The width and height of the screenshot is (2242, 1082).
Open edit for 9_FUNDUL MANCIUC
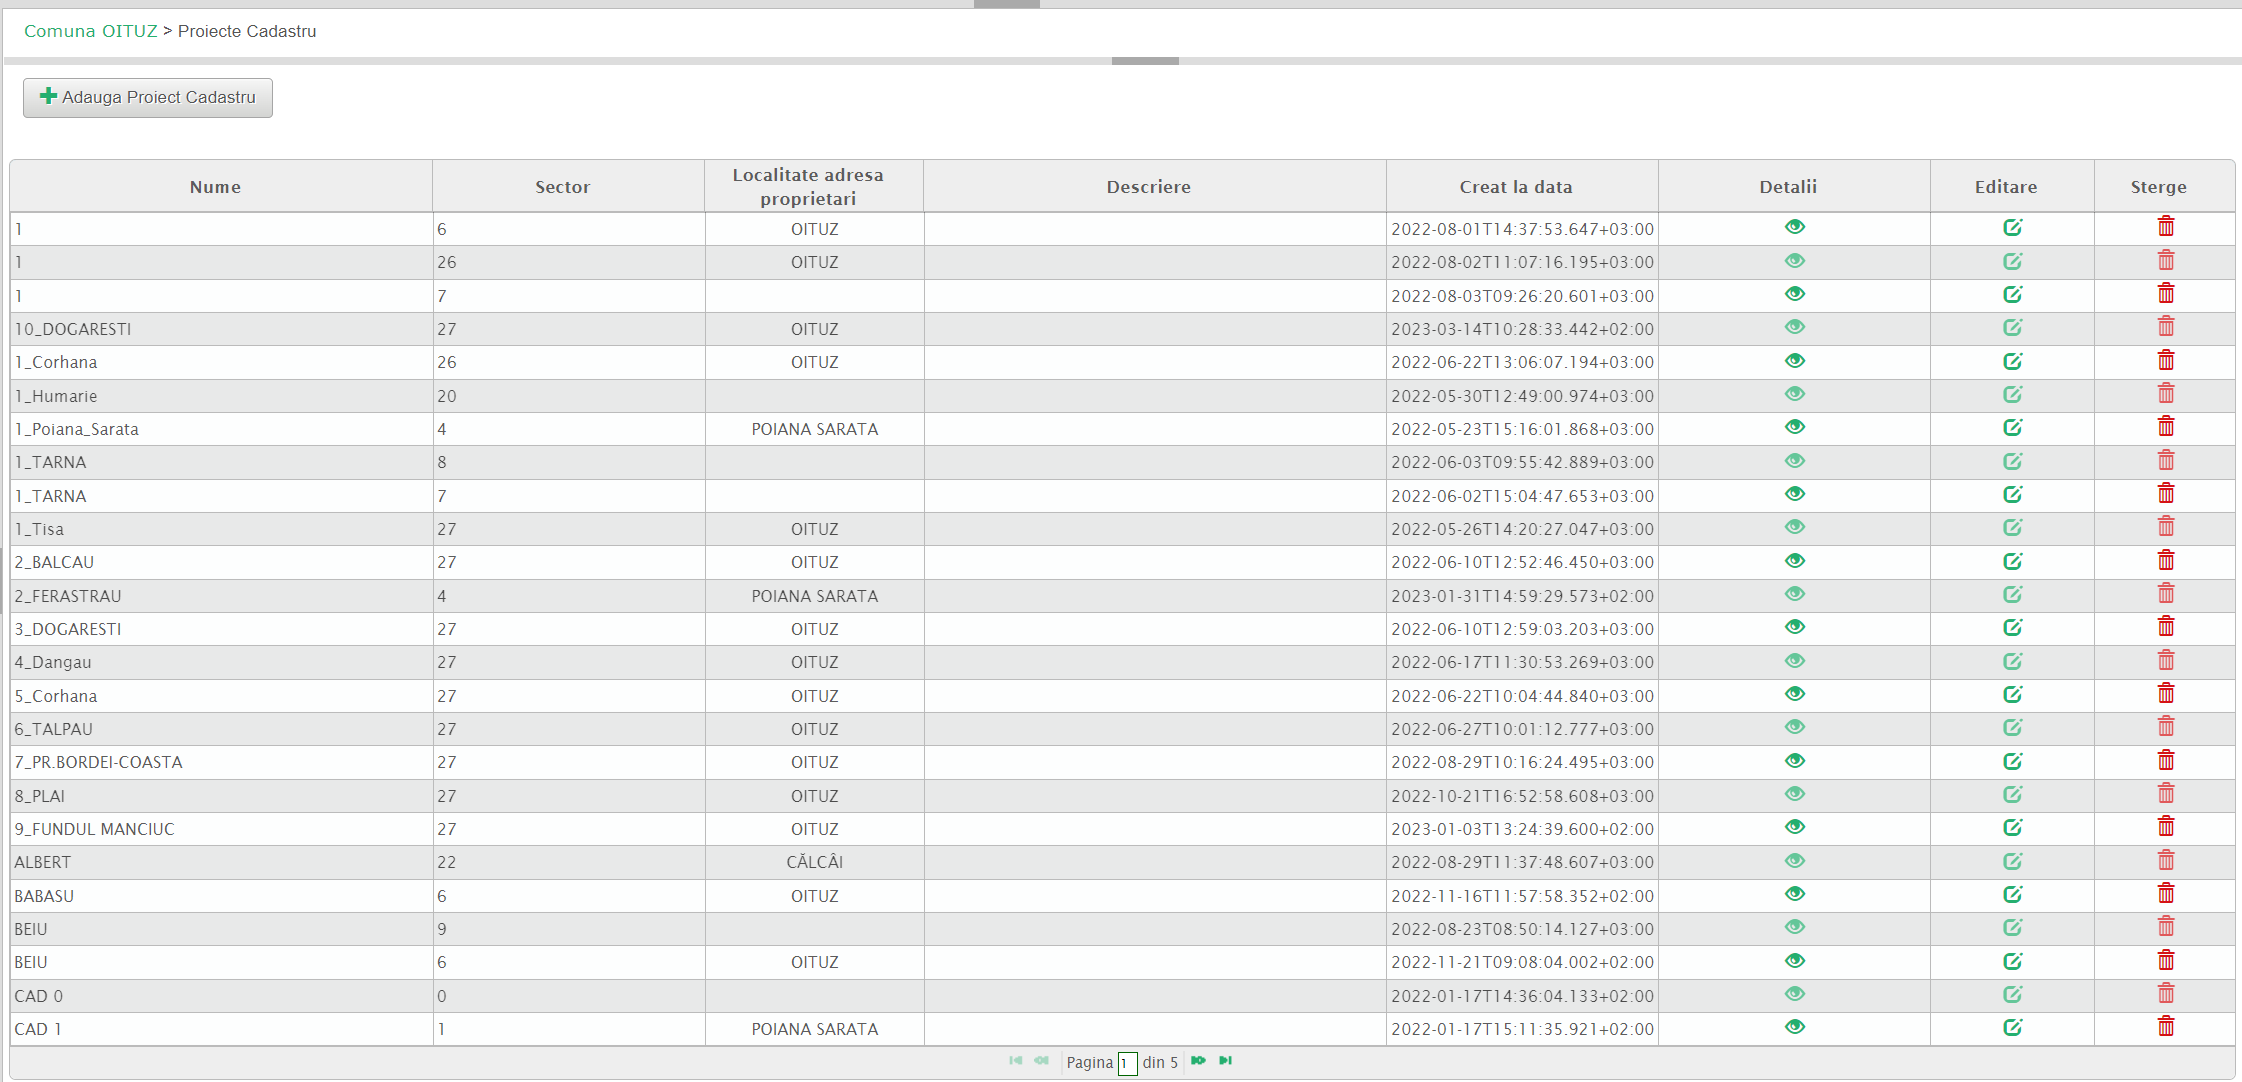tap(2012, 828)
